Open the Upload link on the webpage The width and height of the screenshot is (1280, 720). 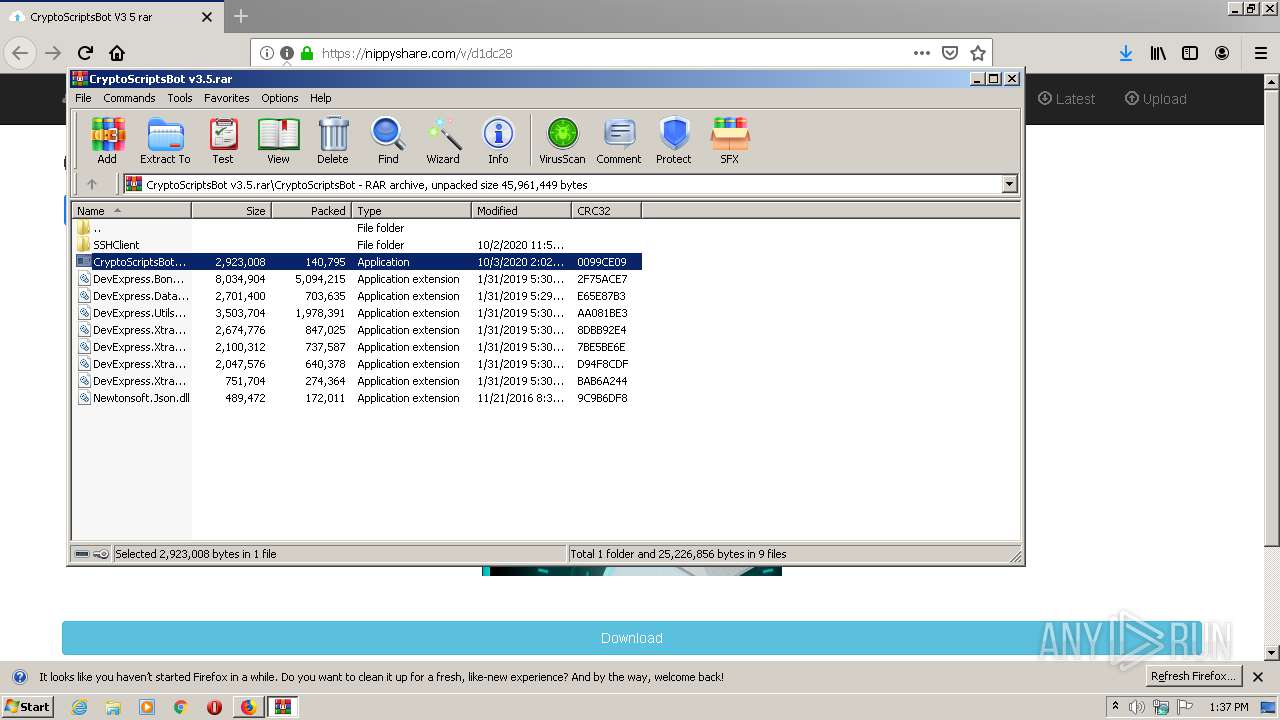pos(1155,99)
